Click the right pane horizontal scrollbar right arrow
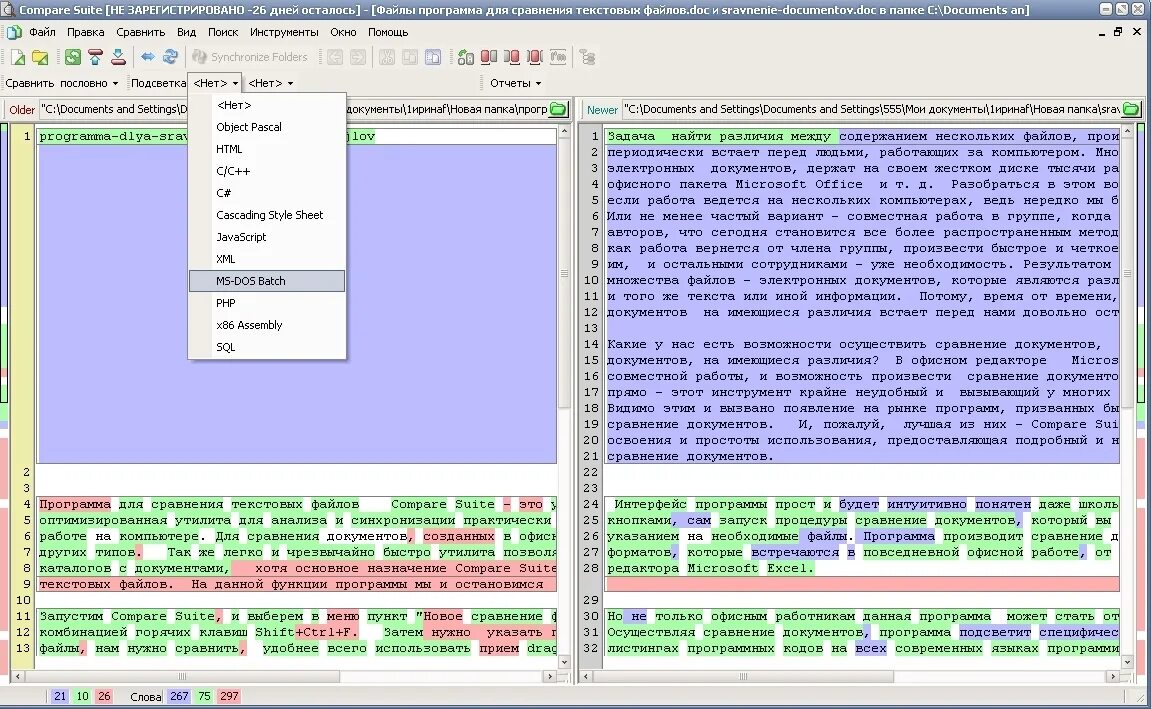Screen dimensions: 1151x709 [1113, 677]
